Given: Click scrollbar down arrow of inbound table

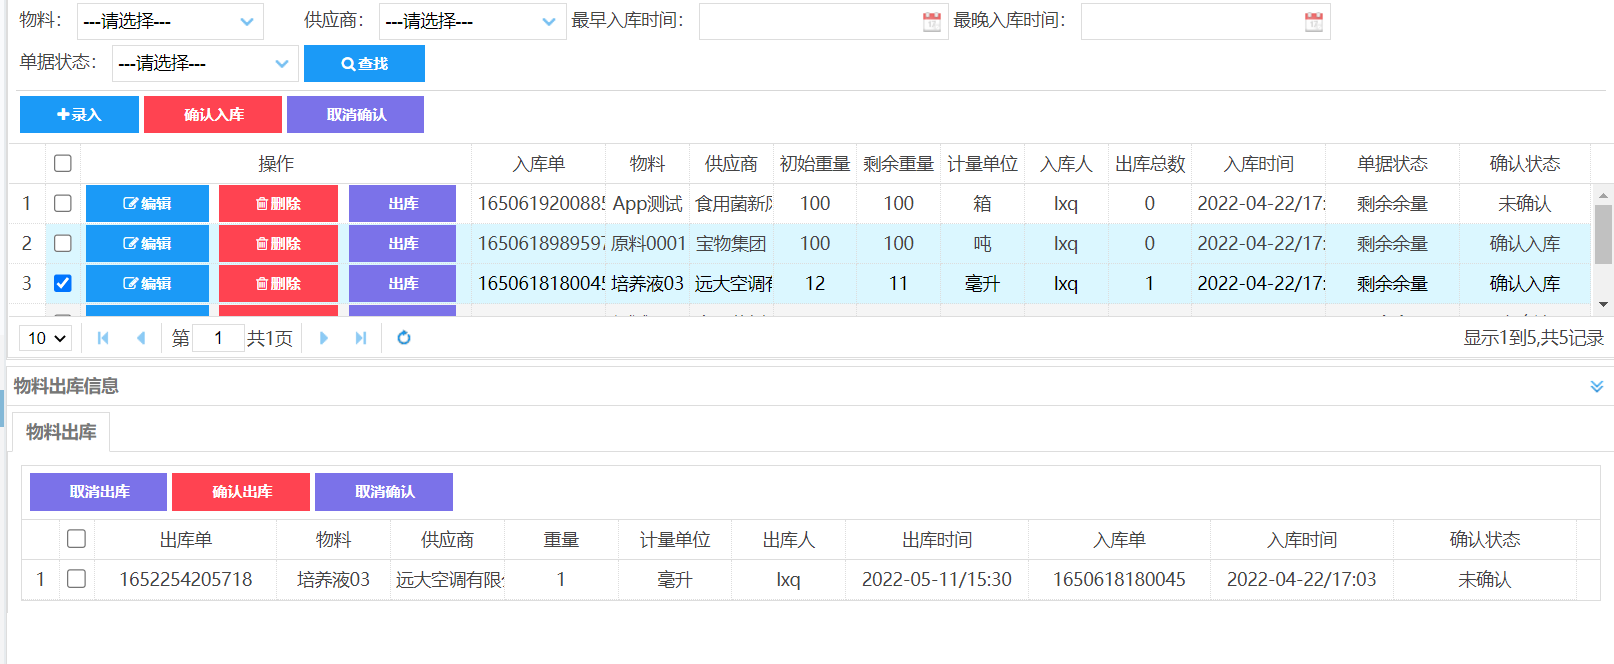Looking at the screenshot, I should click(x=1603, y=305).
